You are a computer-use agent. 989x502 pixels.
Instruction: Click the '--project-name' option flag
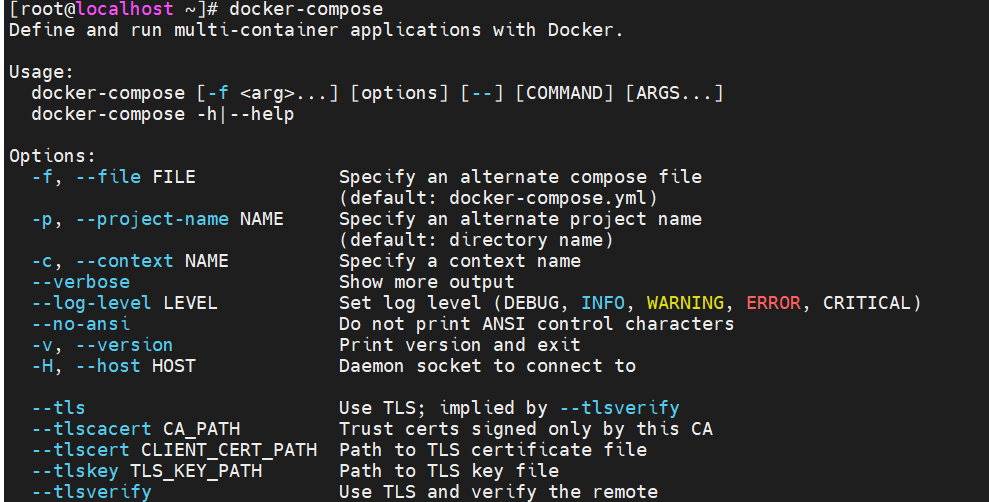152,219
